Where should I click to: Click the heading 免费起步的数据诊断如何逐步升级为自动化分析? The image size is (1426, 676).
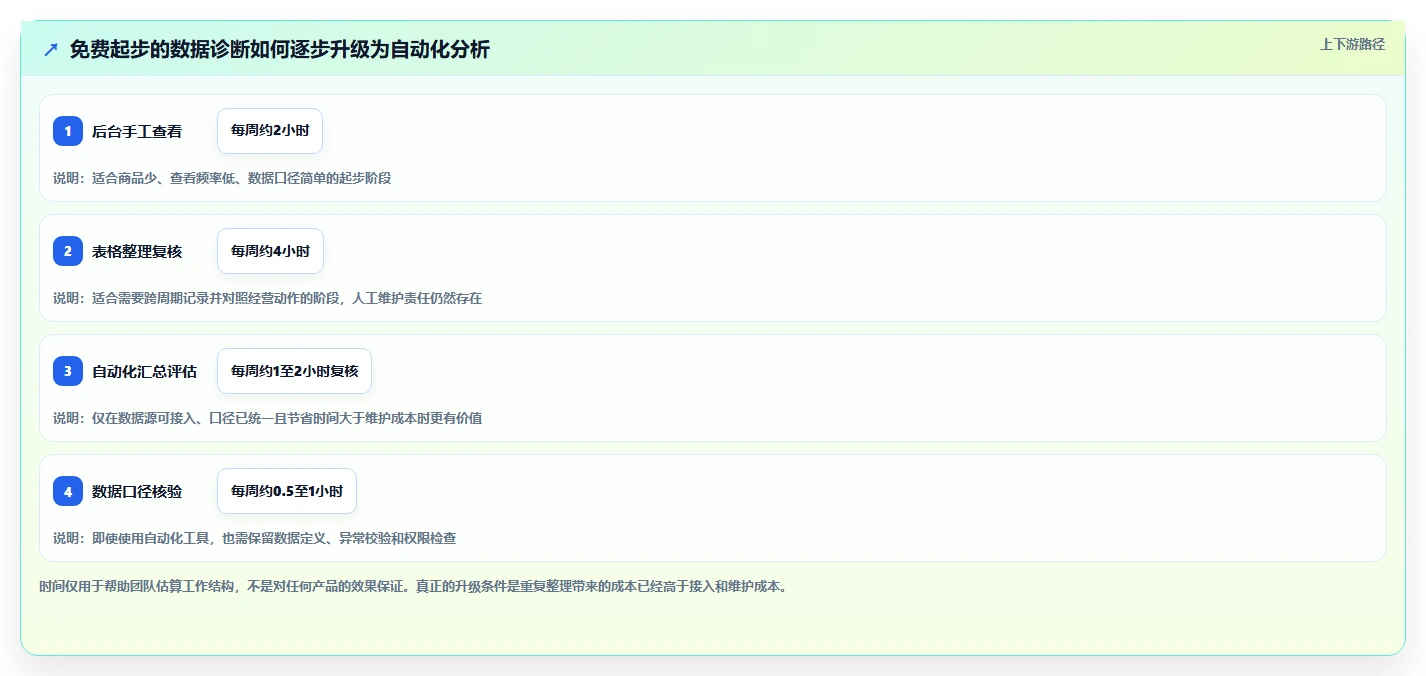pyautogui.click(x=280, y=50)
